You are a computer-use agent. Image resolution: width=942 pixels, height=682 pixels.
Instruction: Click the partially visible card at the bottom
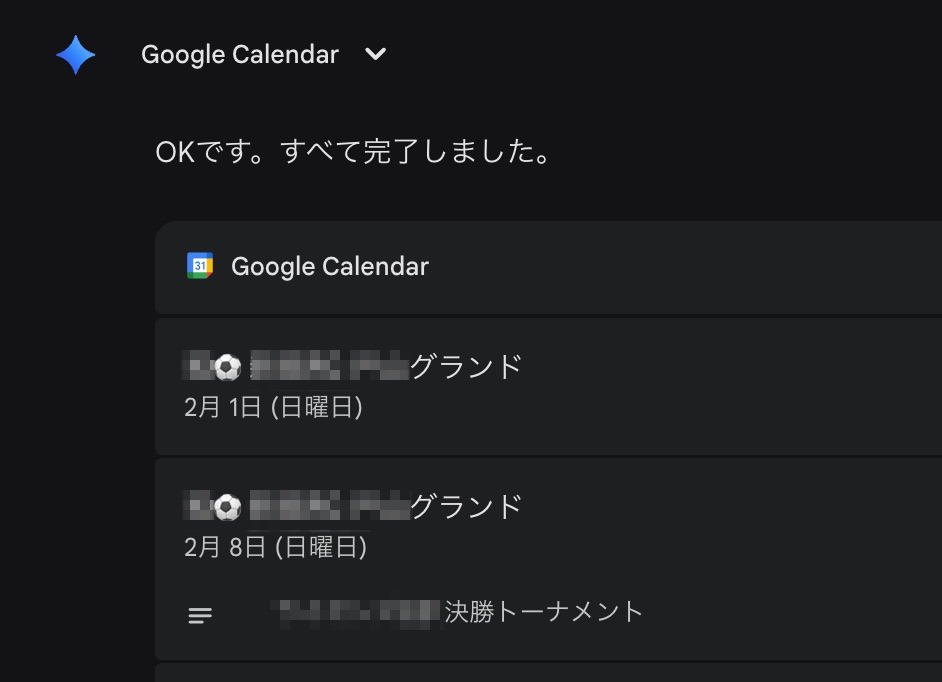tap(548, 672)
